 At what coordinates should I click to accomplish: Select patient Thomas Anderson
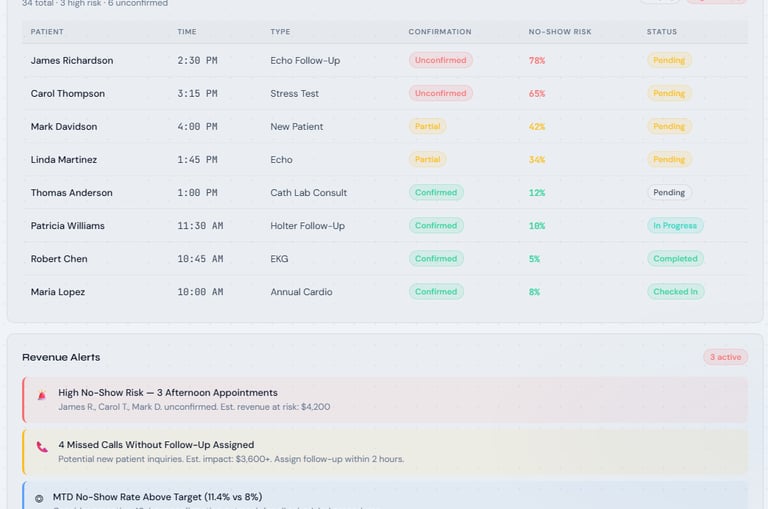[72, 193]
